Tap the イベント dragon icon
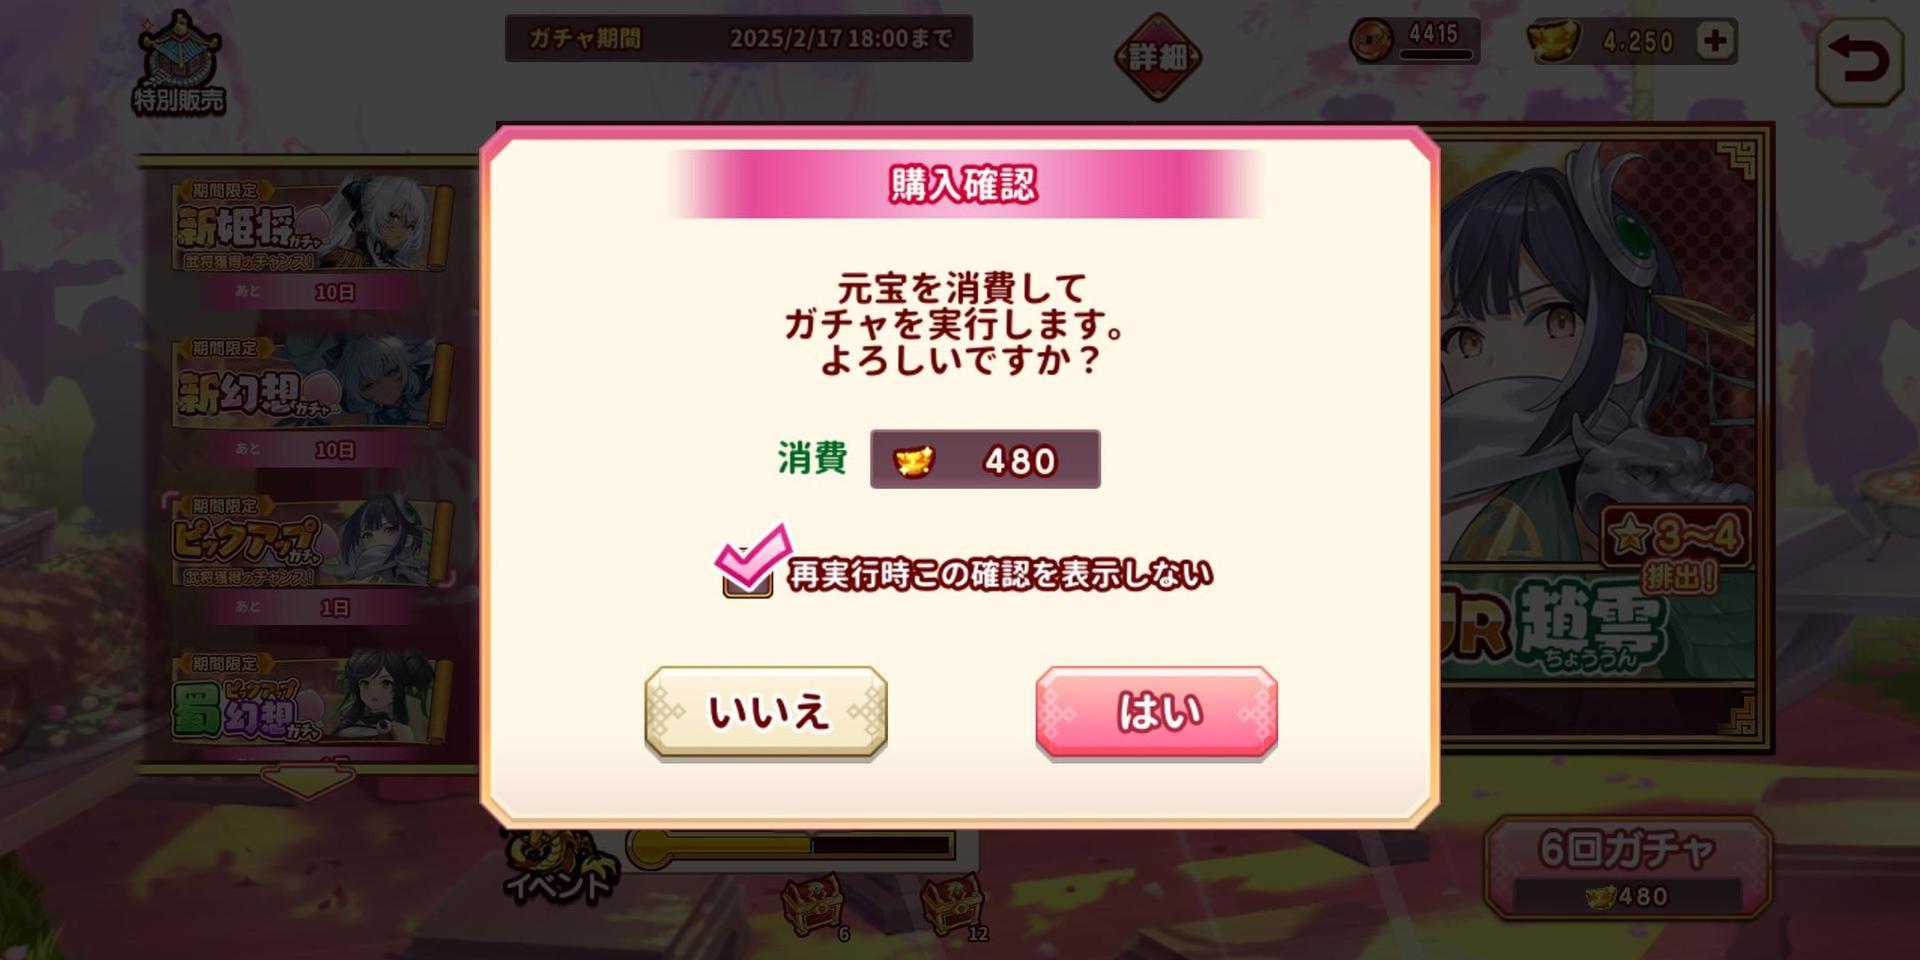1920x960 pixels. pyautogui.click(x=558, y=866)
